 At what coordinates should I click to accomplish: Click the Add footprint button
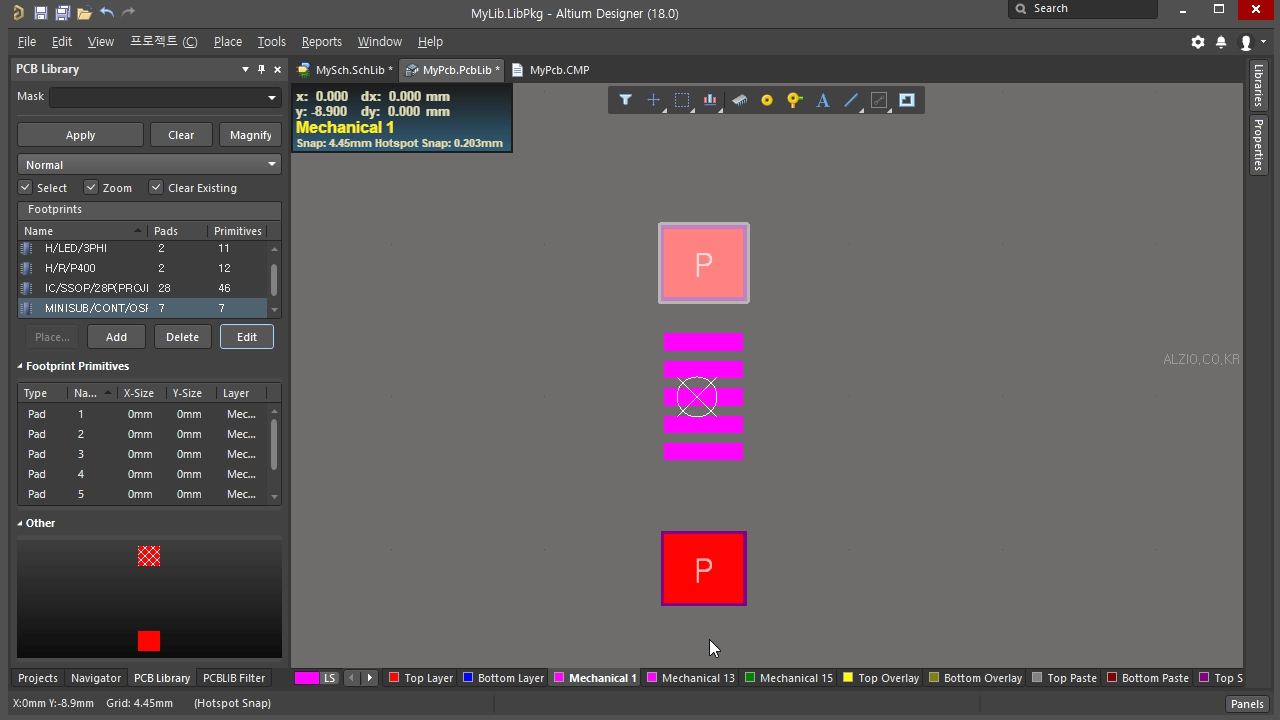click(116, 337)
